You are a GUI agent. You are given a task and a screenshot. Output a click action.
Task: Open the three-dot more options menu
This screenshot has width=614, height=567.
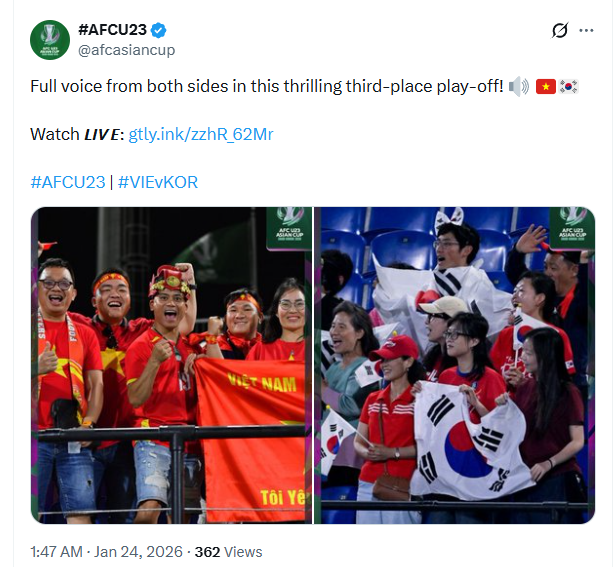586,30
